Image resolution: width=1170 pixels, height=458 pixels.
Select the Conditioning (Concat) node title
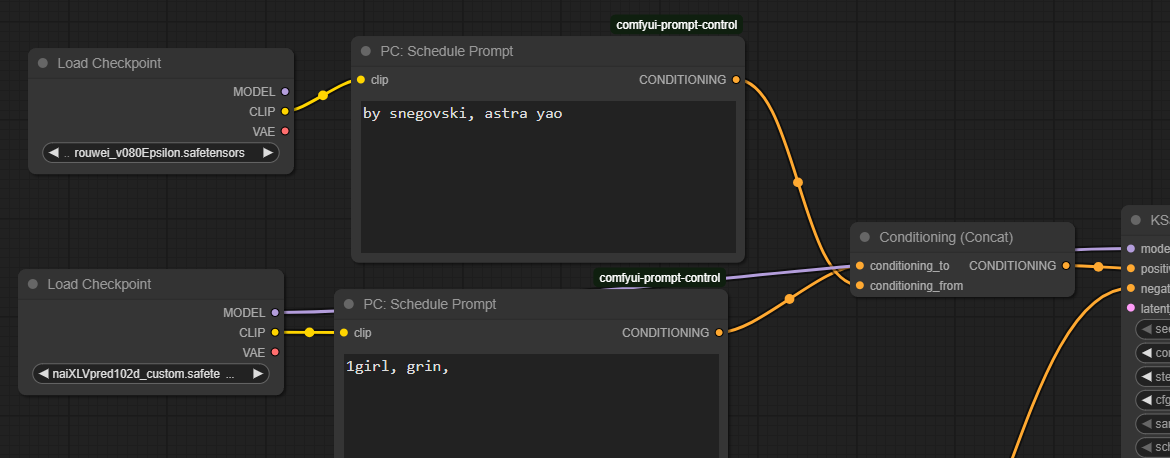click(x=946, y=237)
